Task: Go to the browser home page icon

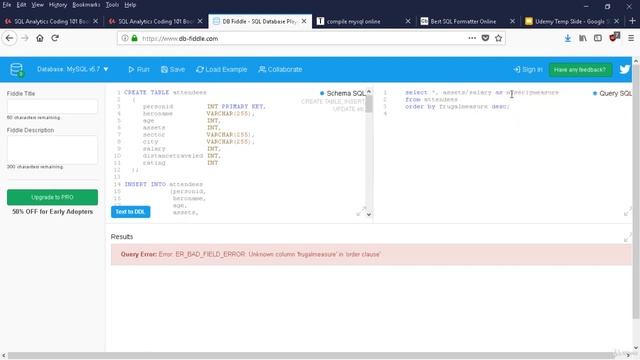Action: coord(40,38)
